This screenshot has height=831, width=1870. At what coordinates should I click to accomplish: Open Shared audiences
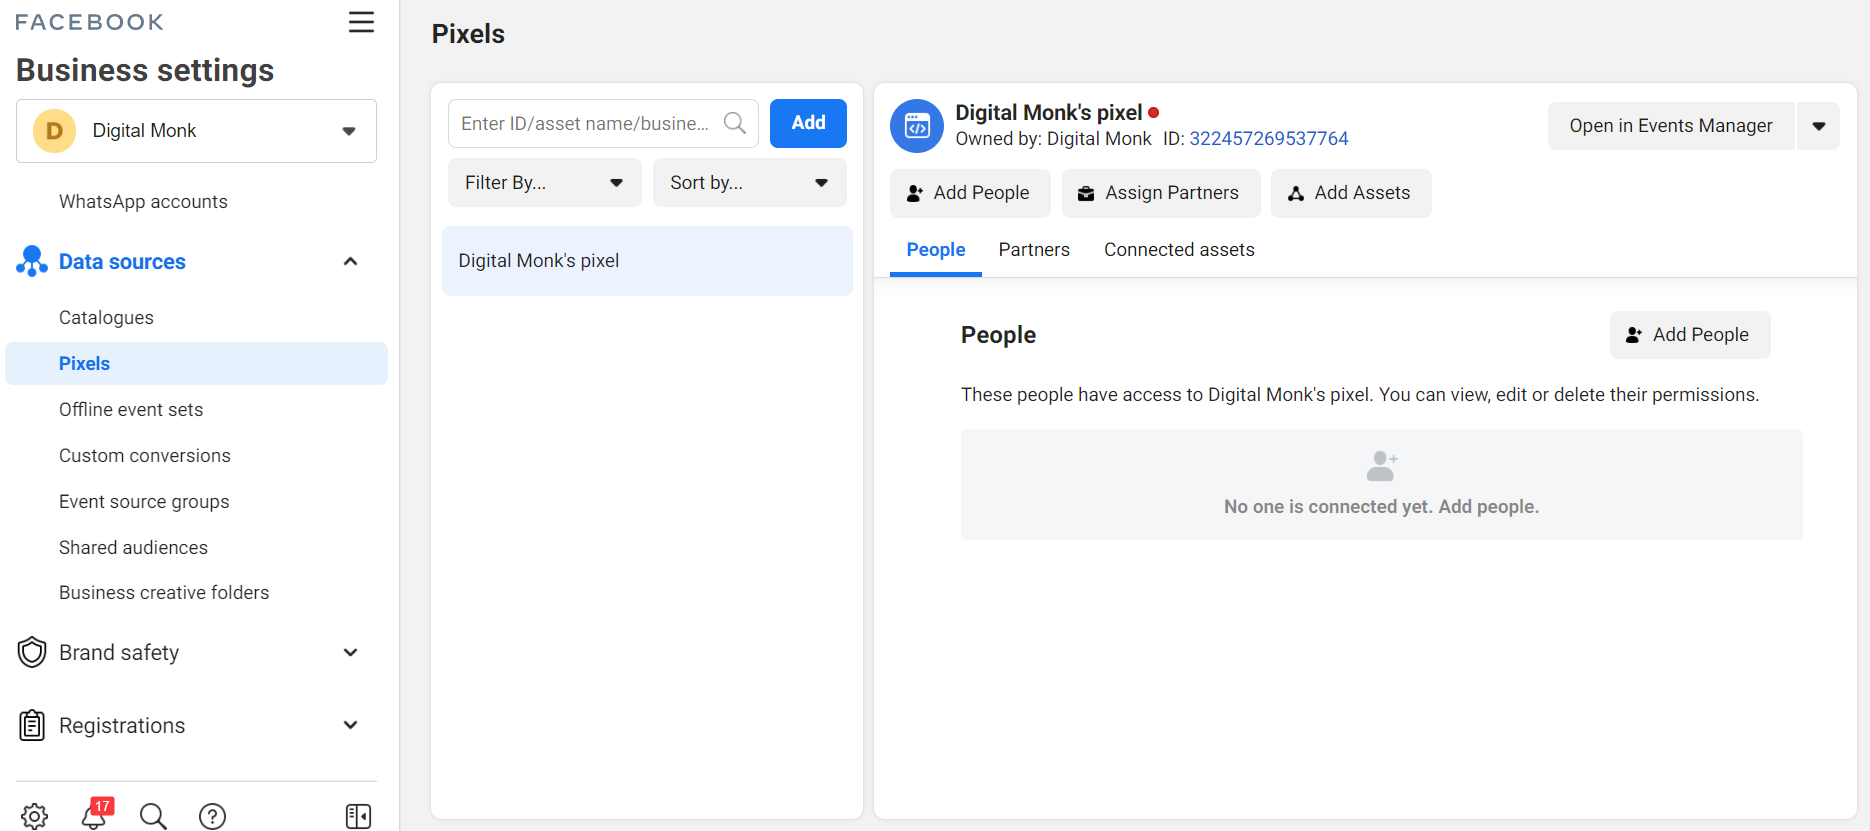pos(133,548)
